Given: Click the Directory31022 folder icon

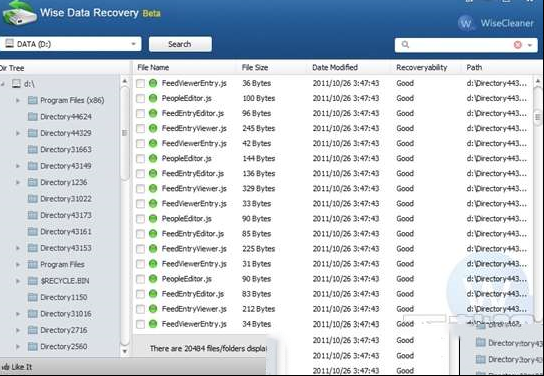Looking at the screenshot, I should 33,199.
